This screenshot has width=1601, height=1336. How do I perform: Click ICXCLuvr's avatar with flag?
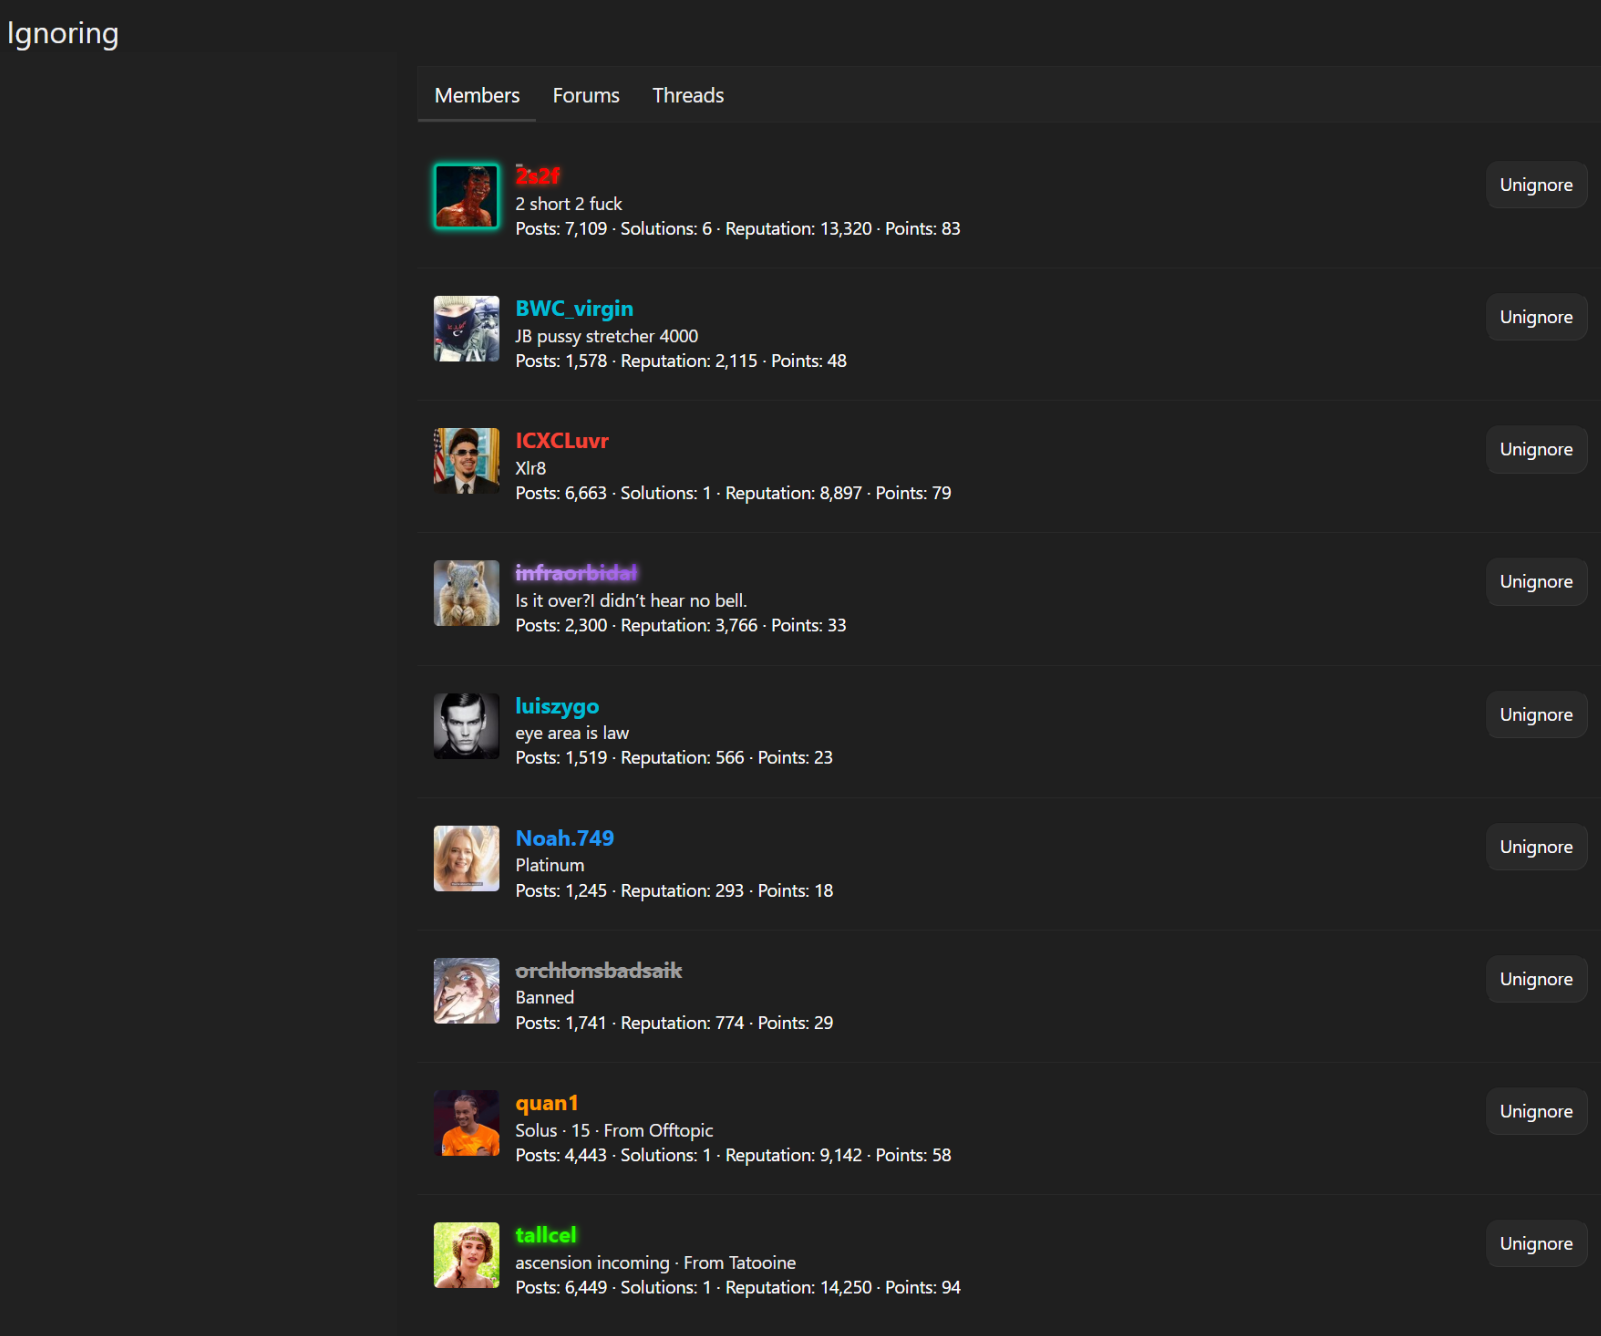(466, 461)
